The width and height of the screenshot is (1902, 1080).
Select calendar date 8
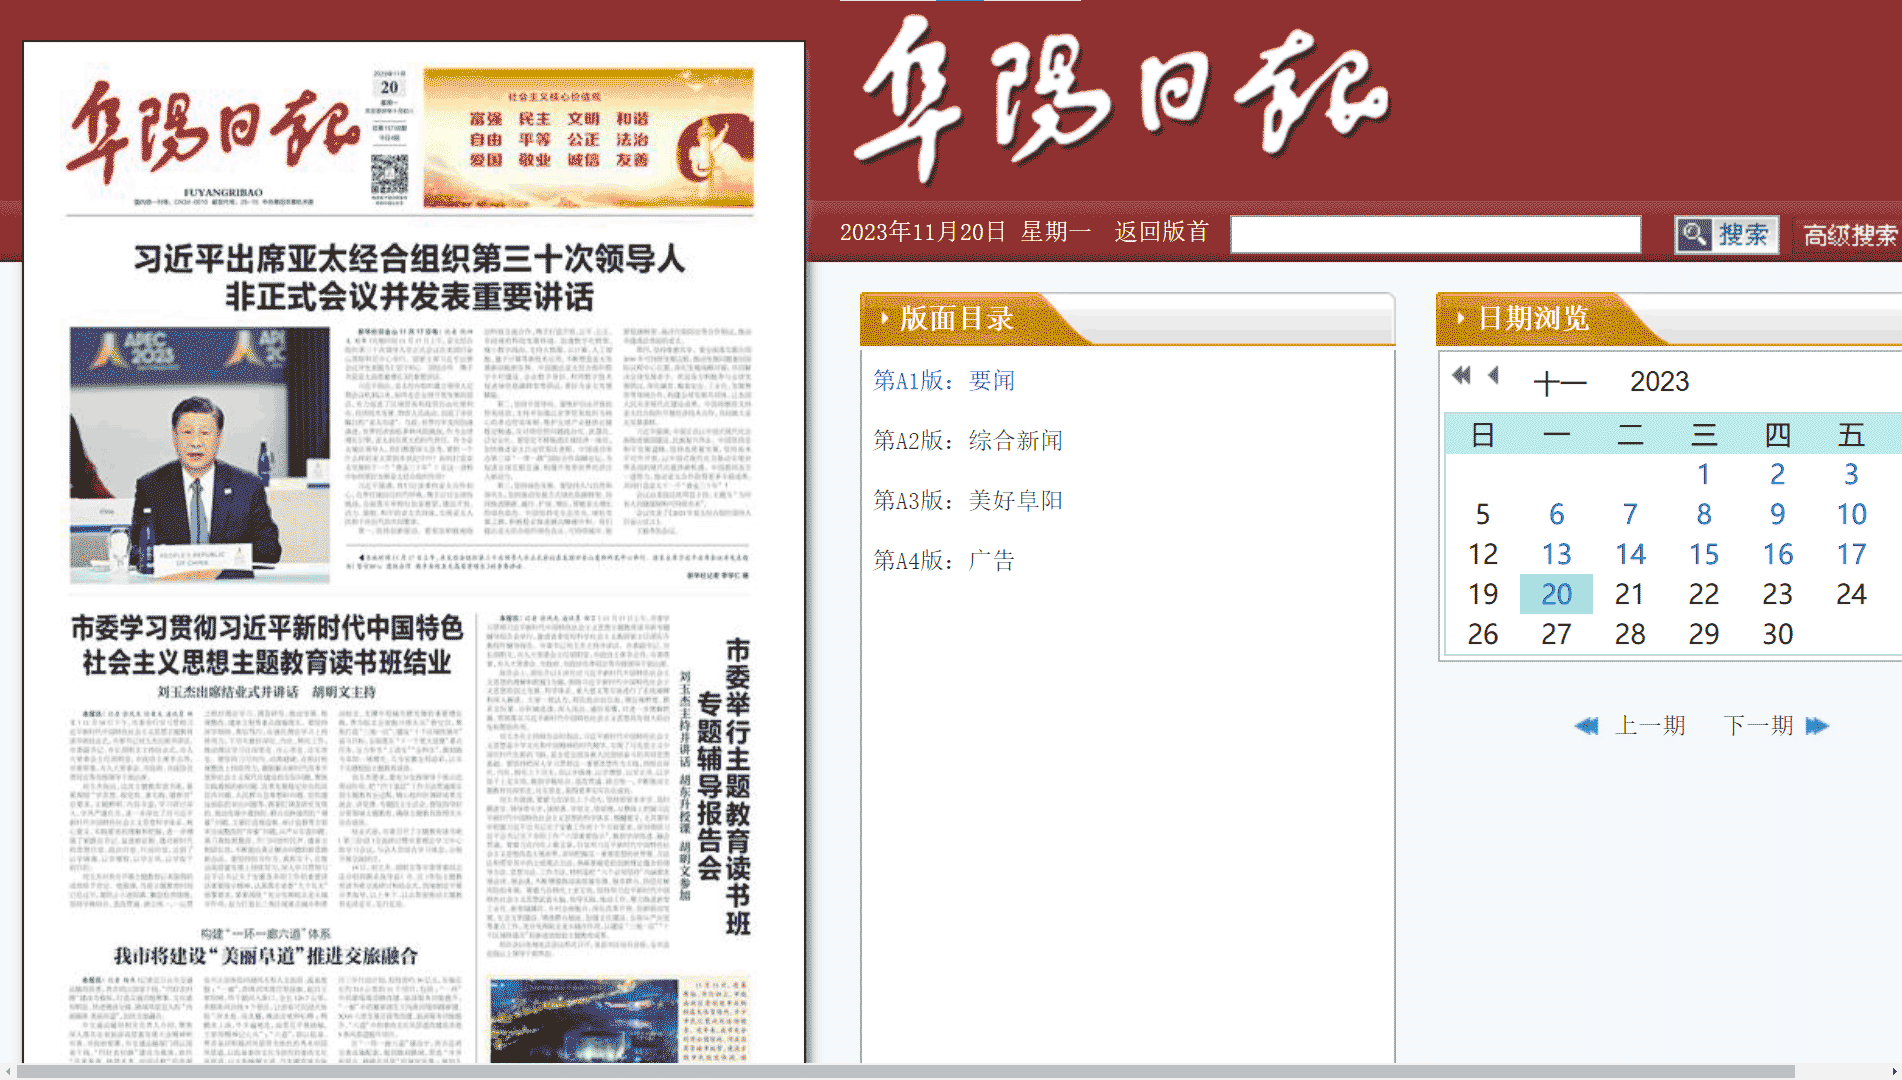pyautogui.click(x=1704, y=514)
